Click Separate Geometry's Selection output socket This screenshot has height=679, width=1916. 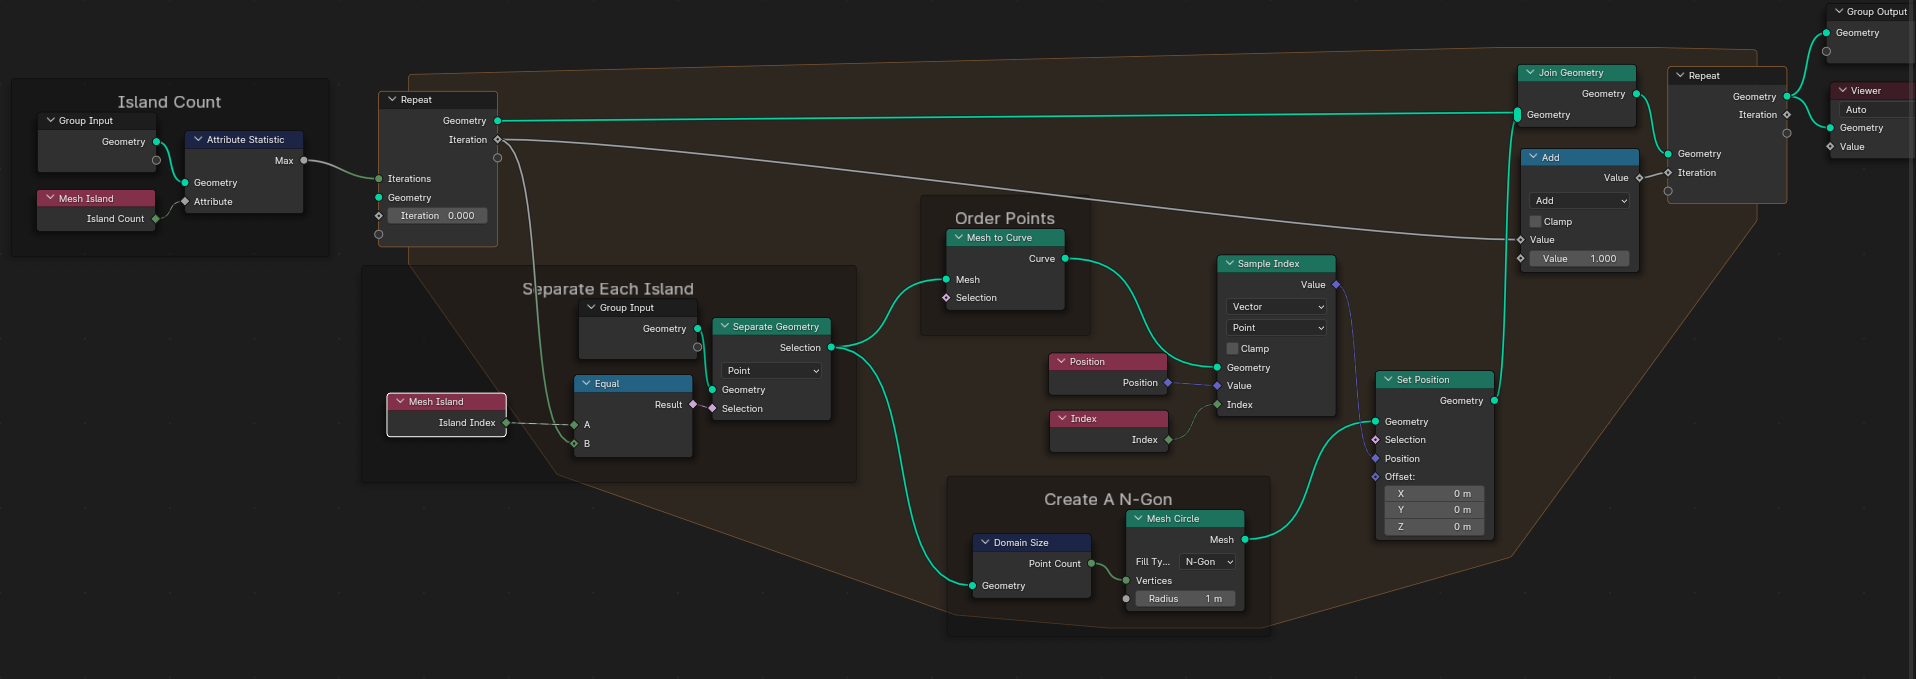pos(831,347)
